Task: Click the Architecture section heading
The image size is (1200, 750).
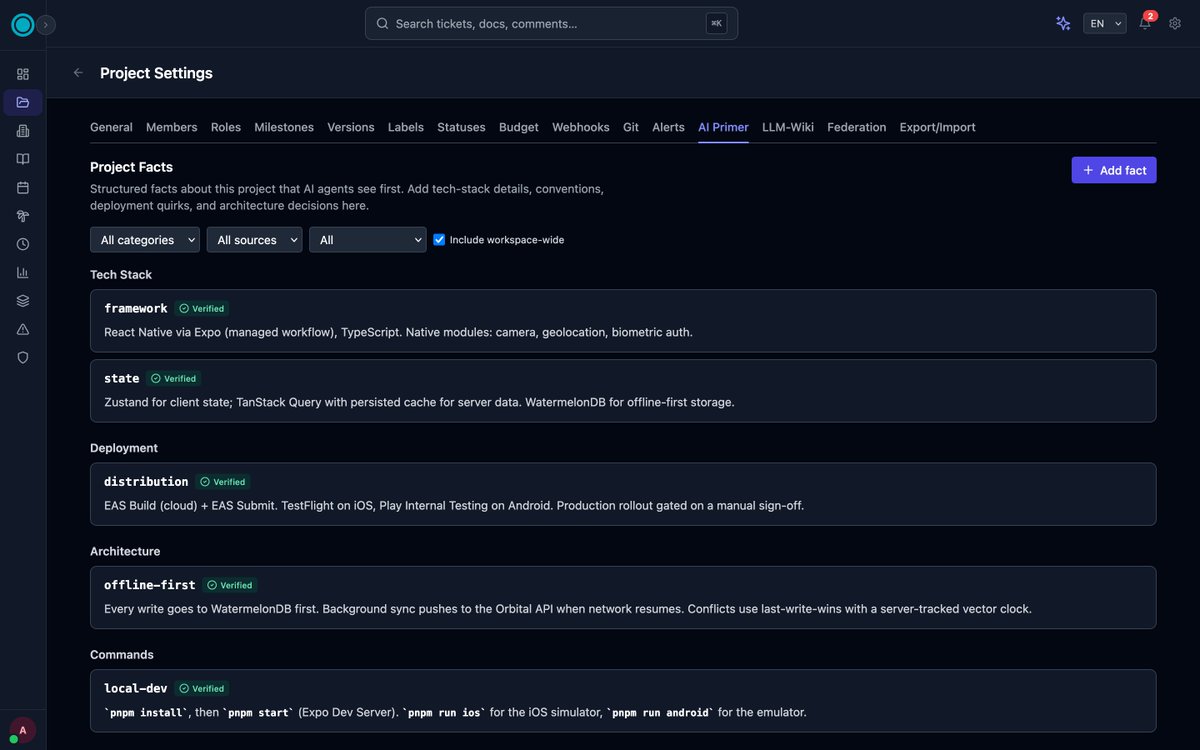Action: pos(125,551)
